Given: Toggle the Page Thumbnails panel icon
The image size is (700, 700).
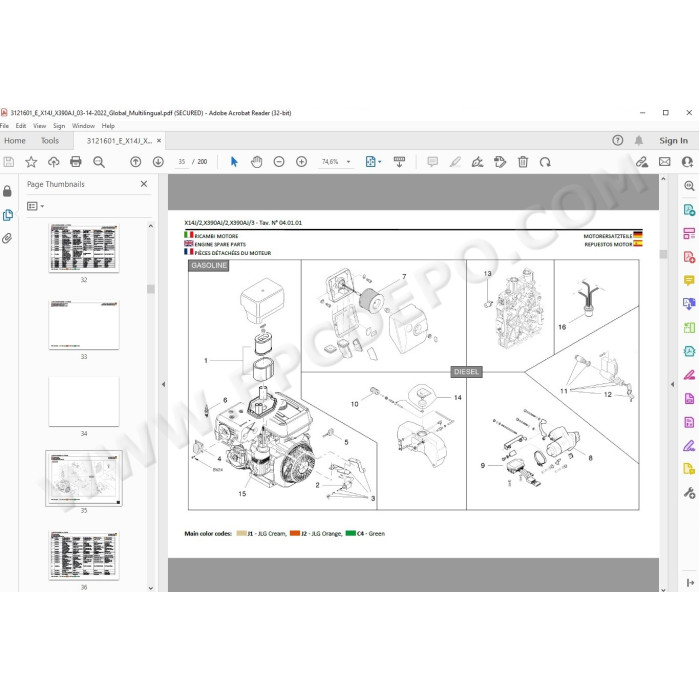Looking at the screenshot, I should coord(8,215).
